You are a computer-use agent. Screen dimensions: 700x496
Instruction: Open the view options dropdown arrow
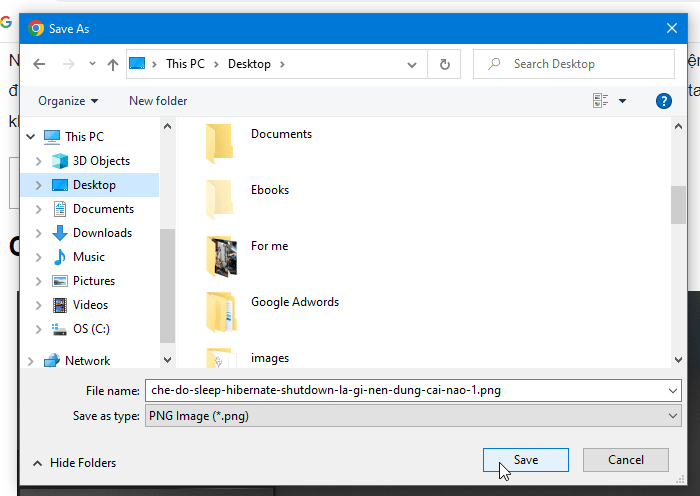[622, 101]
